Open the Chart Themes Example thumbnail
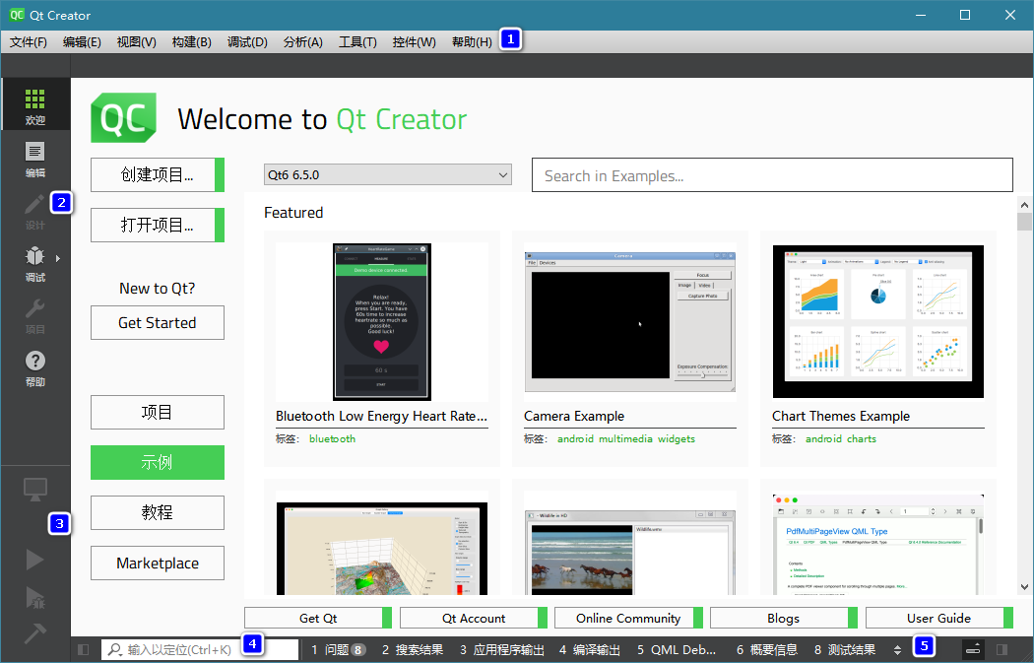Image resolution: width=1034 pixels, height=663 pixels. pos(878,322)
